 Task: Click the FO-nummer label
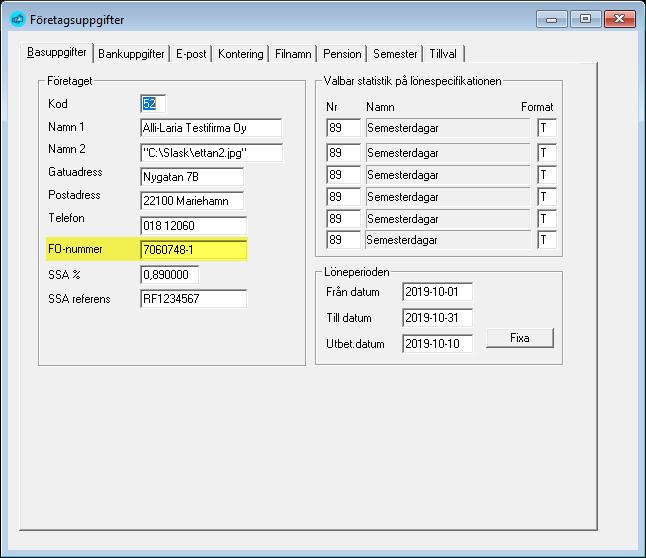point(75,249)
